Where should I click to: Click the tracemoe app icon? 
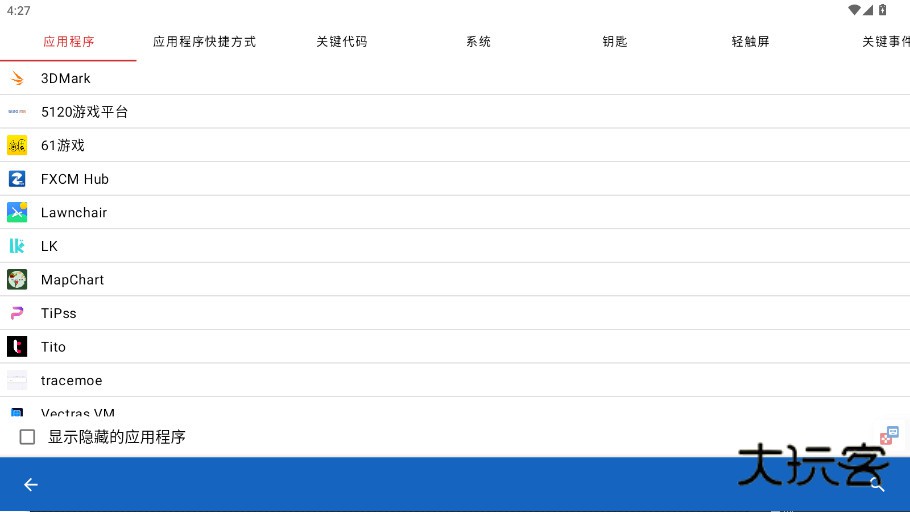[x=17, y=380]
